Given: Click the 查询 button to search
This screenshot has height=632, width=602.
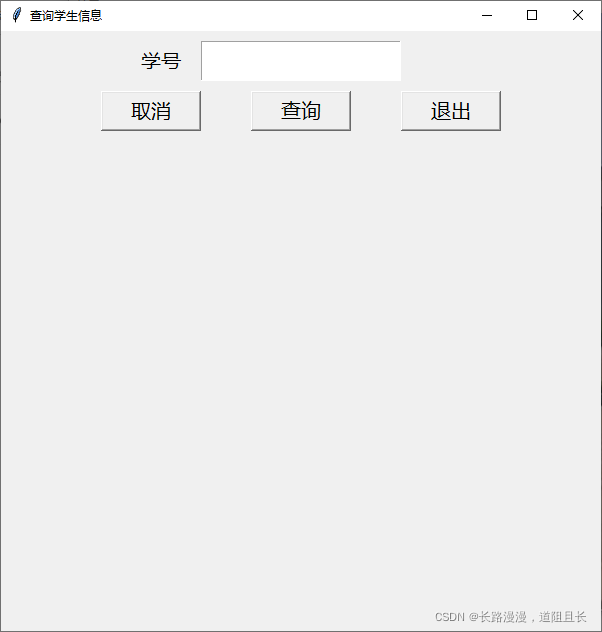Looking at the screenshot, I should click(301, 111).
